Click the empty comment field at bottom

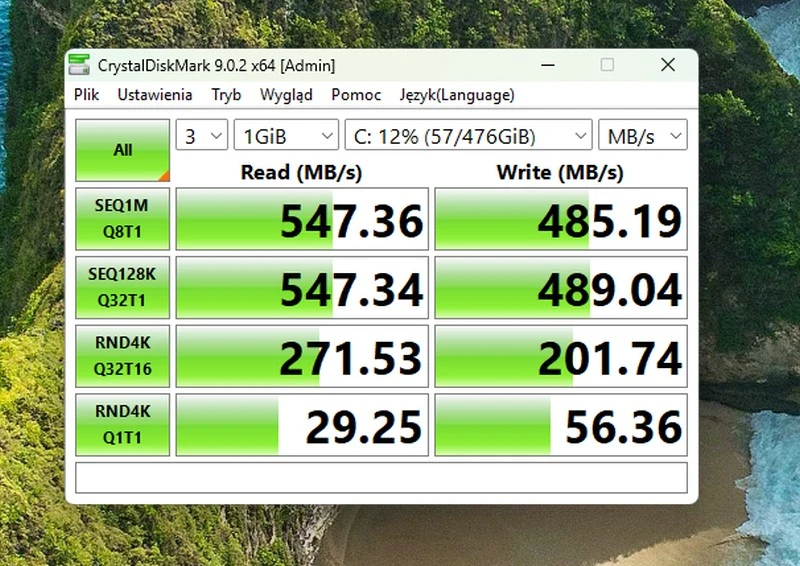[381, 477]
